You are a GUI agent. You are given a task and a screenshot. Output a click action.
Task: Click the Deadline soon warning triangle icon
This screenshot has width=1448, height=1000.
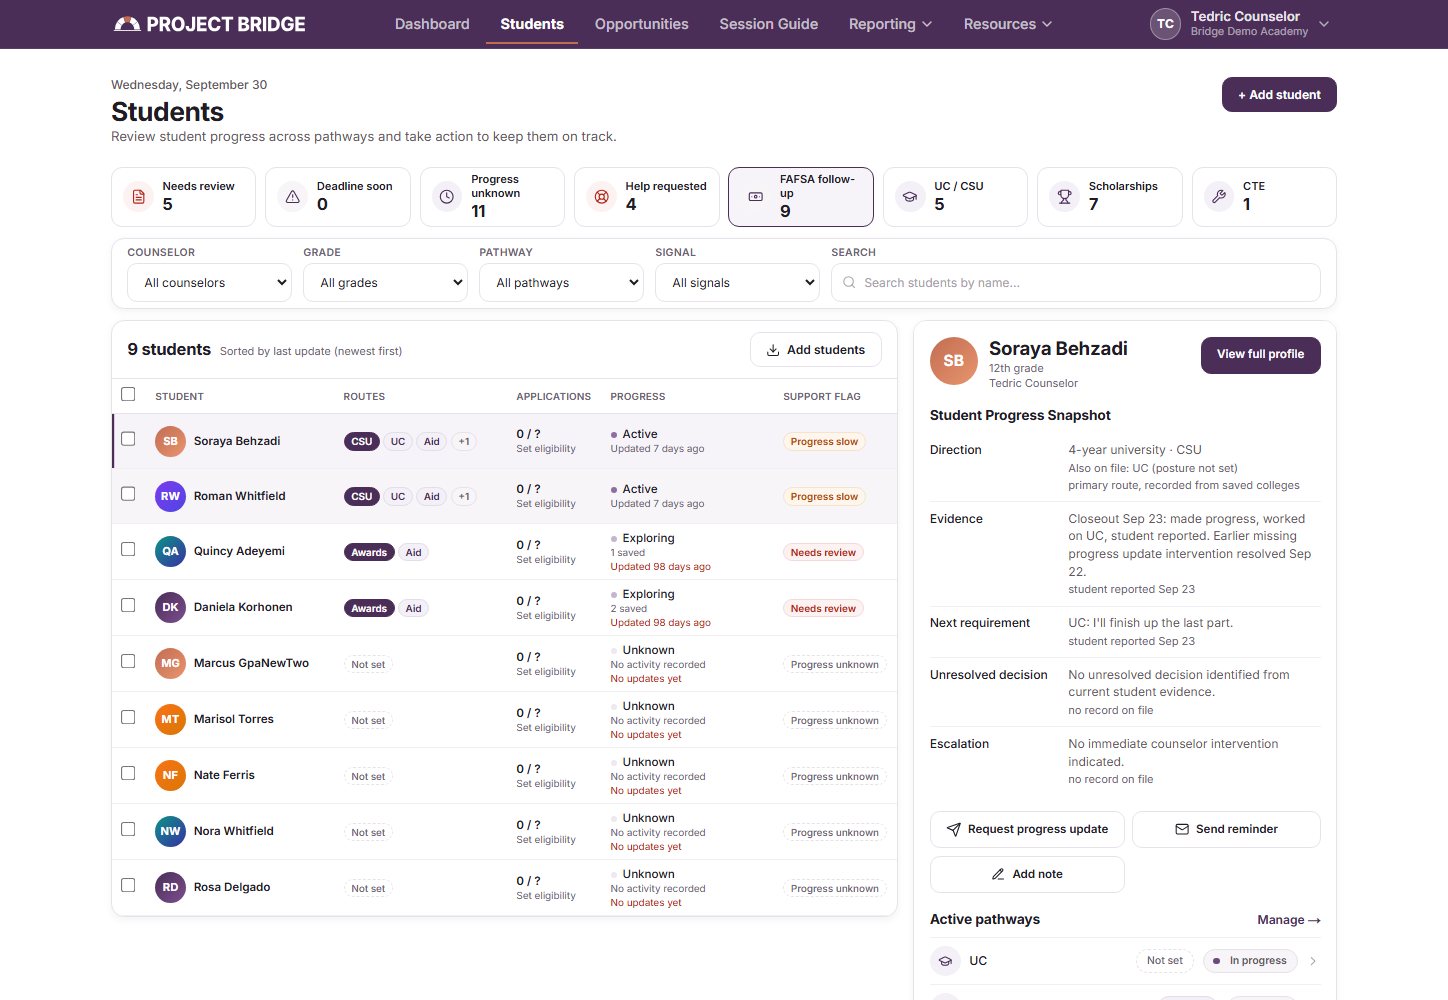coord(293,197)
